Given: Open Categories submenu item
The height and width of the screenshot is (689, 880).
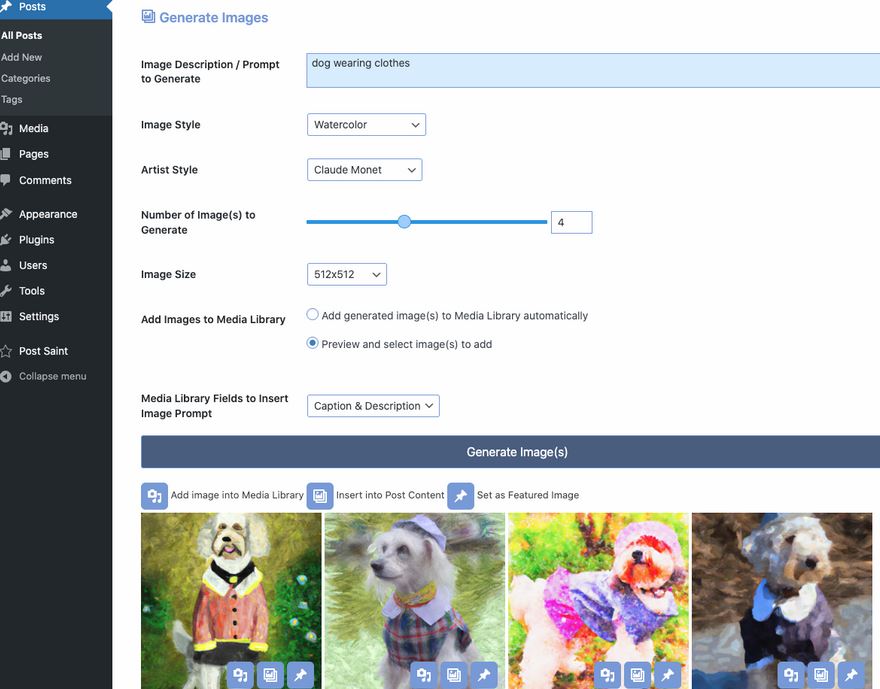Looking at the screenshot, I should pos(26,79).
